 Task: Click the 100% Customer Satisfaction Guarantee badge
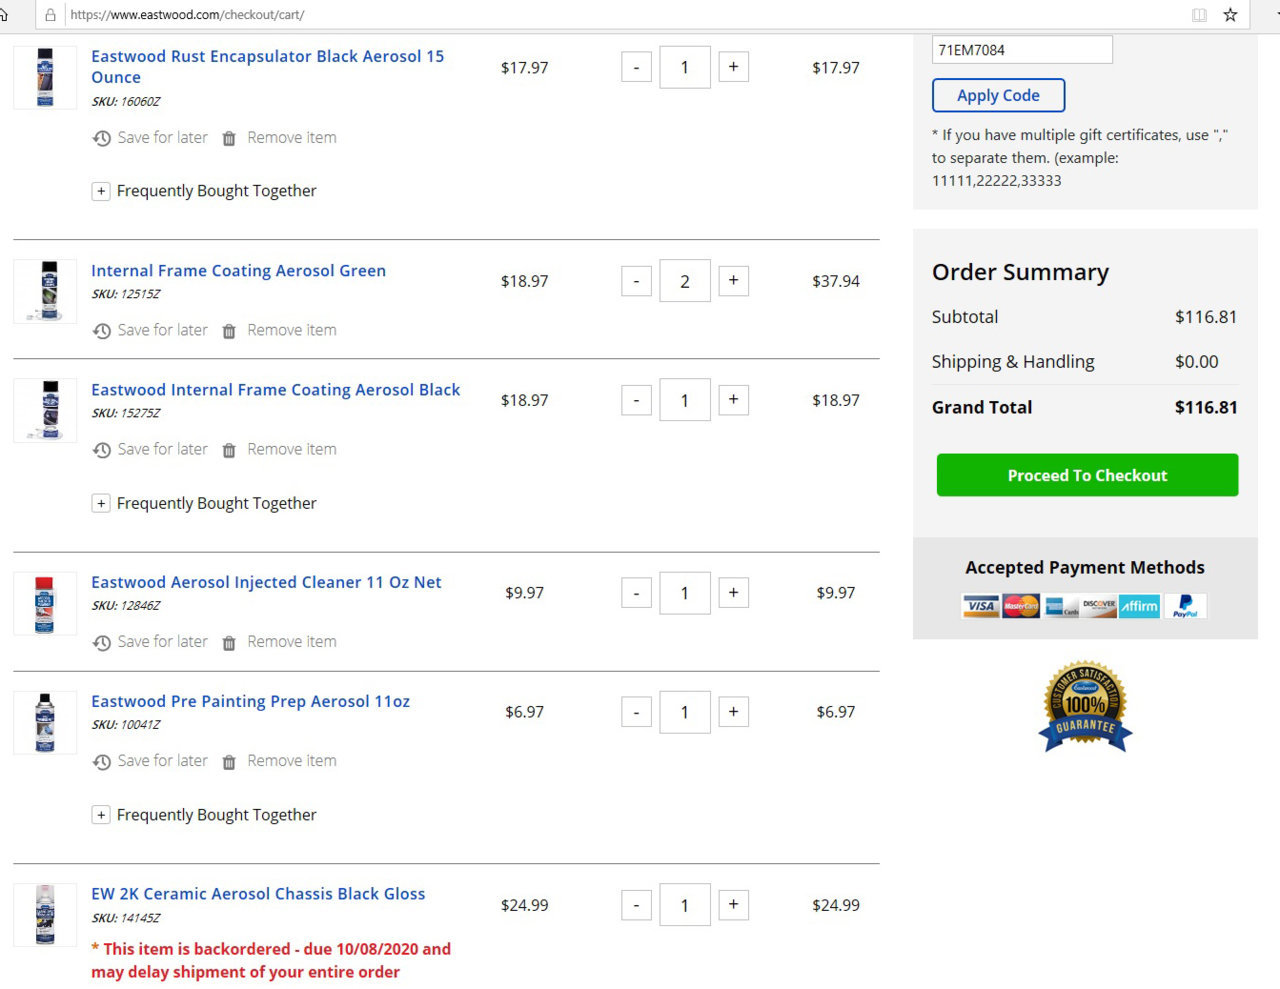click(x=1085, y=706)
